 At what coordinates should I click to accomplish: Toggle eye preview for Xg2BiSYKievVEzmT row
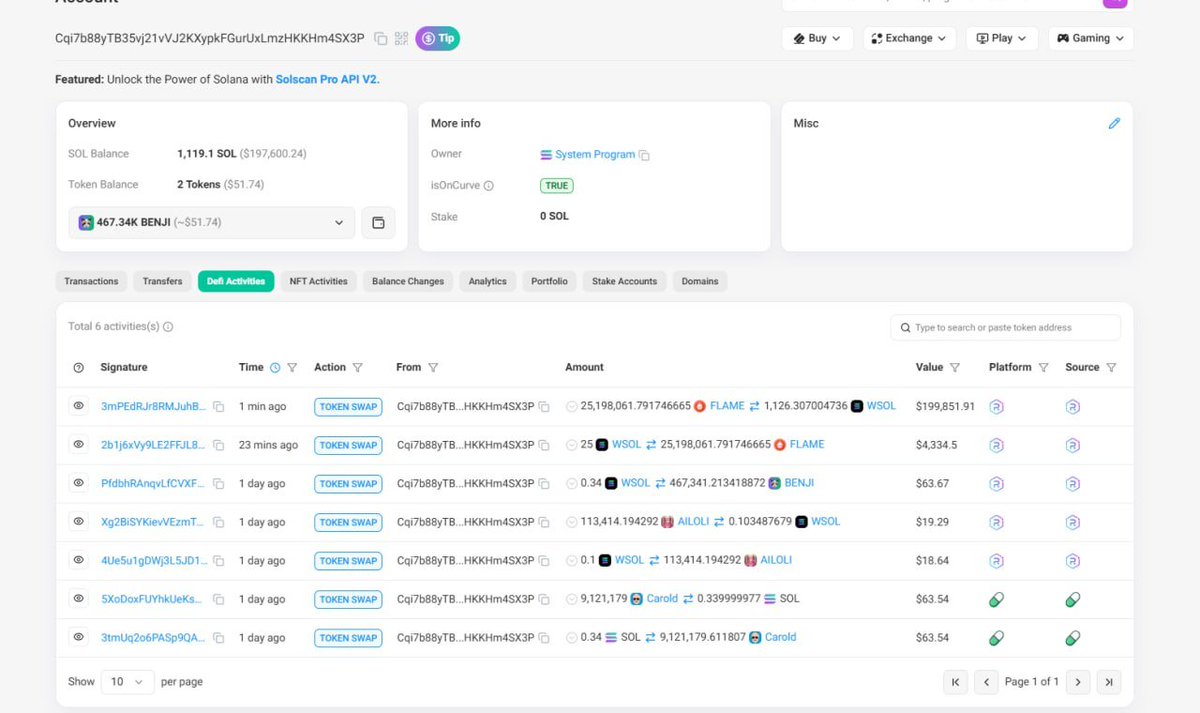[x=79, y=521]
